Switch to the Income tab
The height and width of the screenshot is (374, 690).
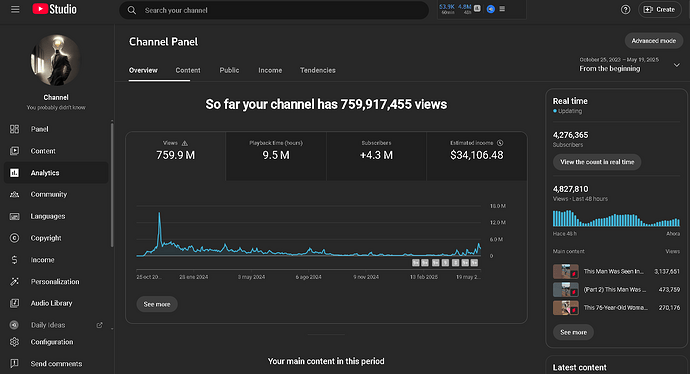(x=270, y=70)
